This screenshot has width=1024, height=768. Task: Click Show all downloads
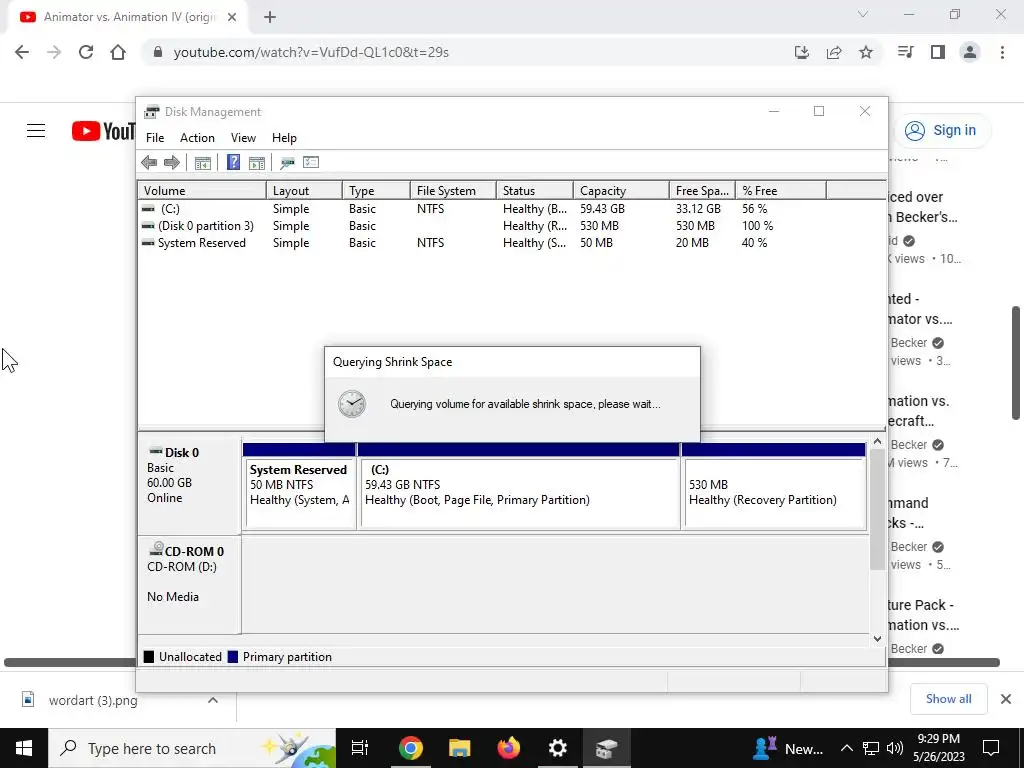click(x=948, y=699)
